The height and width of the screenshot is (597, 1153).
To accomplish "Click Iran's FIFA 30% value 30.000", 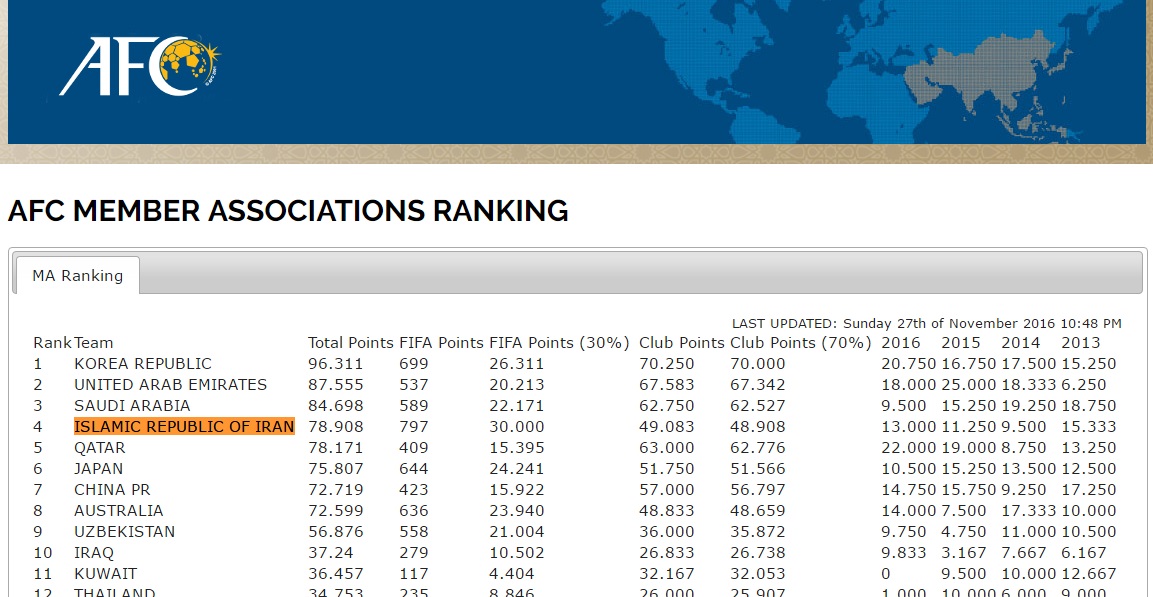I will [x=517, y=426].
